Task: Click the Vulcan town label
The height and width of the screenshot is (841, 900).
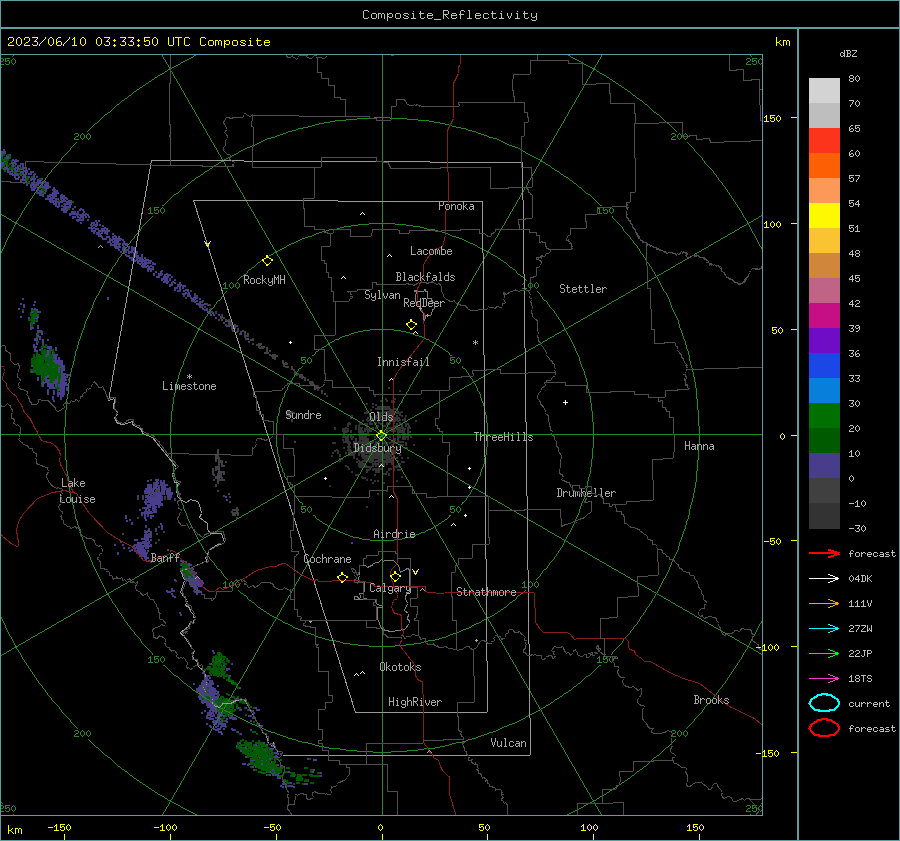Action: 509,743
